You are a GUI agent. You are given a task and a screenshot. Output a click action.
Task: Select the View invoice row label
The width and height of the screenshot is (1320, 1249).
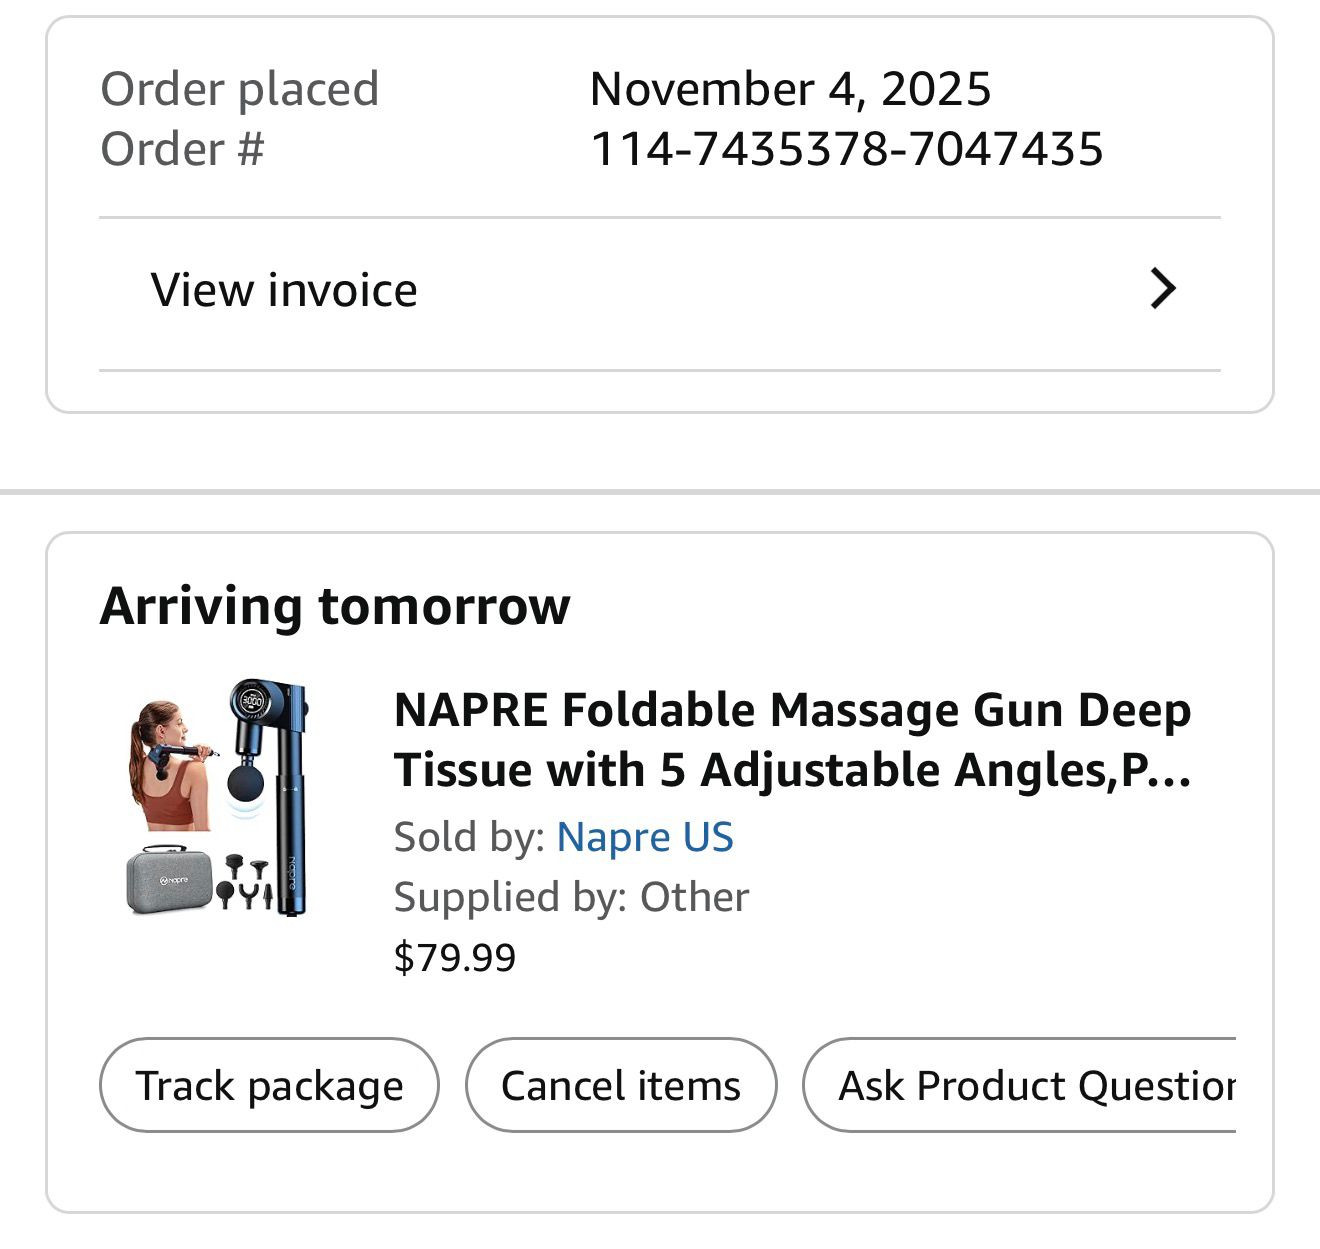(x=284, y=290)
